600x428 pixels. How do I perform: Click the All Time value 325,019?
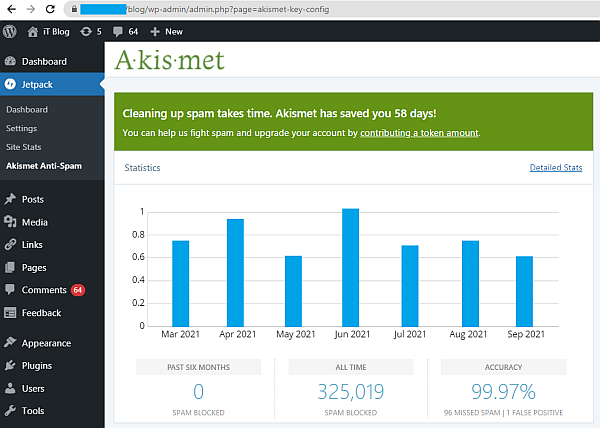pos(351,392)
